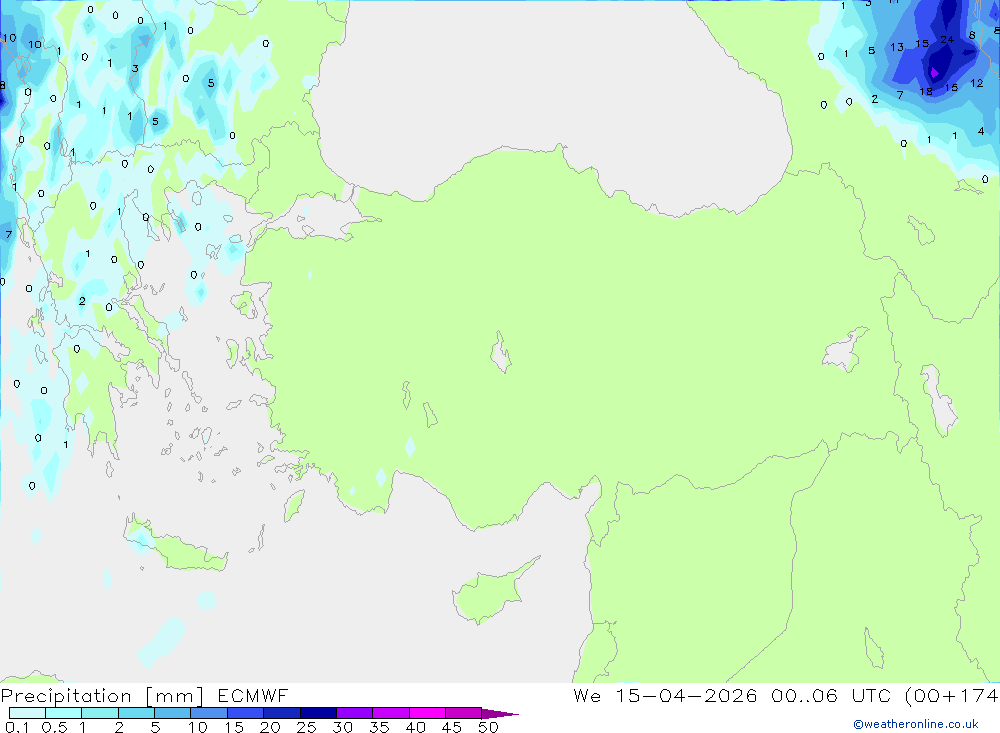The width and height of the screenshot is (1000, 733).
Task: Click the '13' precipitation value on map
Action: pos(897,47)
